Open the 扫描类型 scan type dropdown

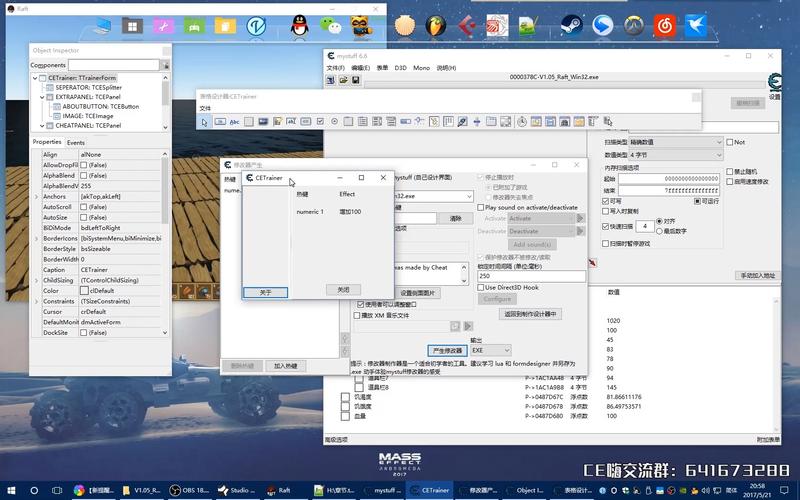[676, 142]
